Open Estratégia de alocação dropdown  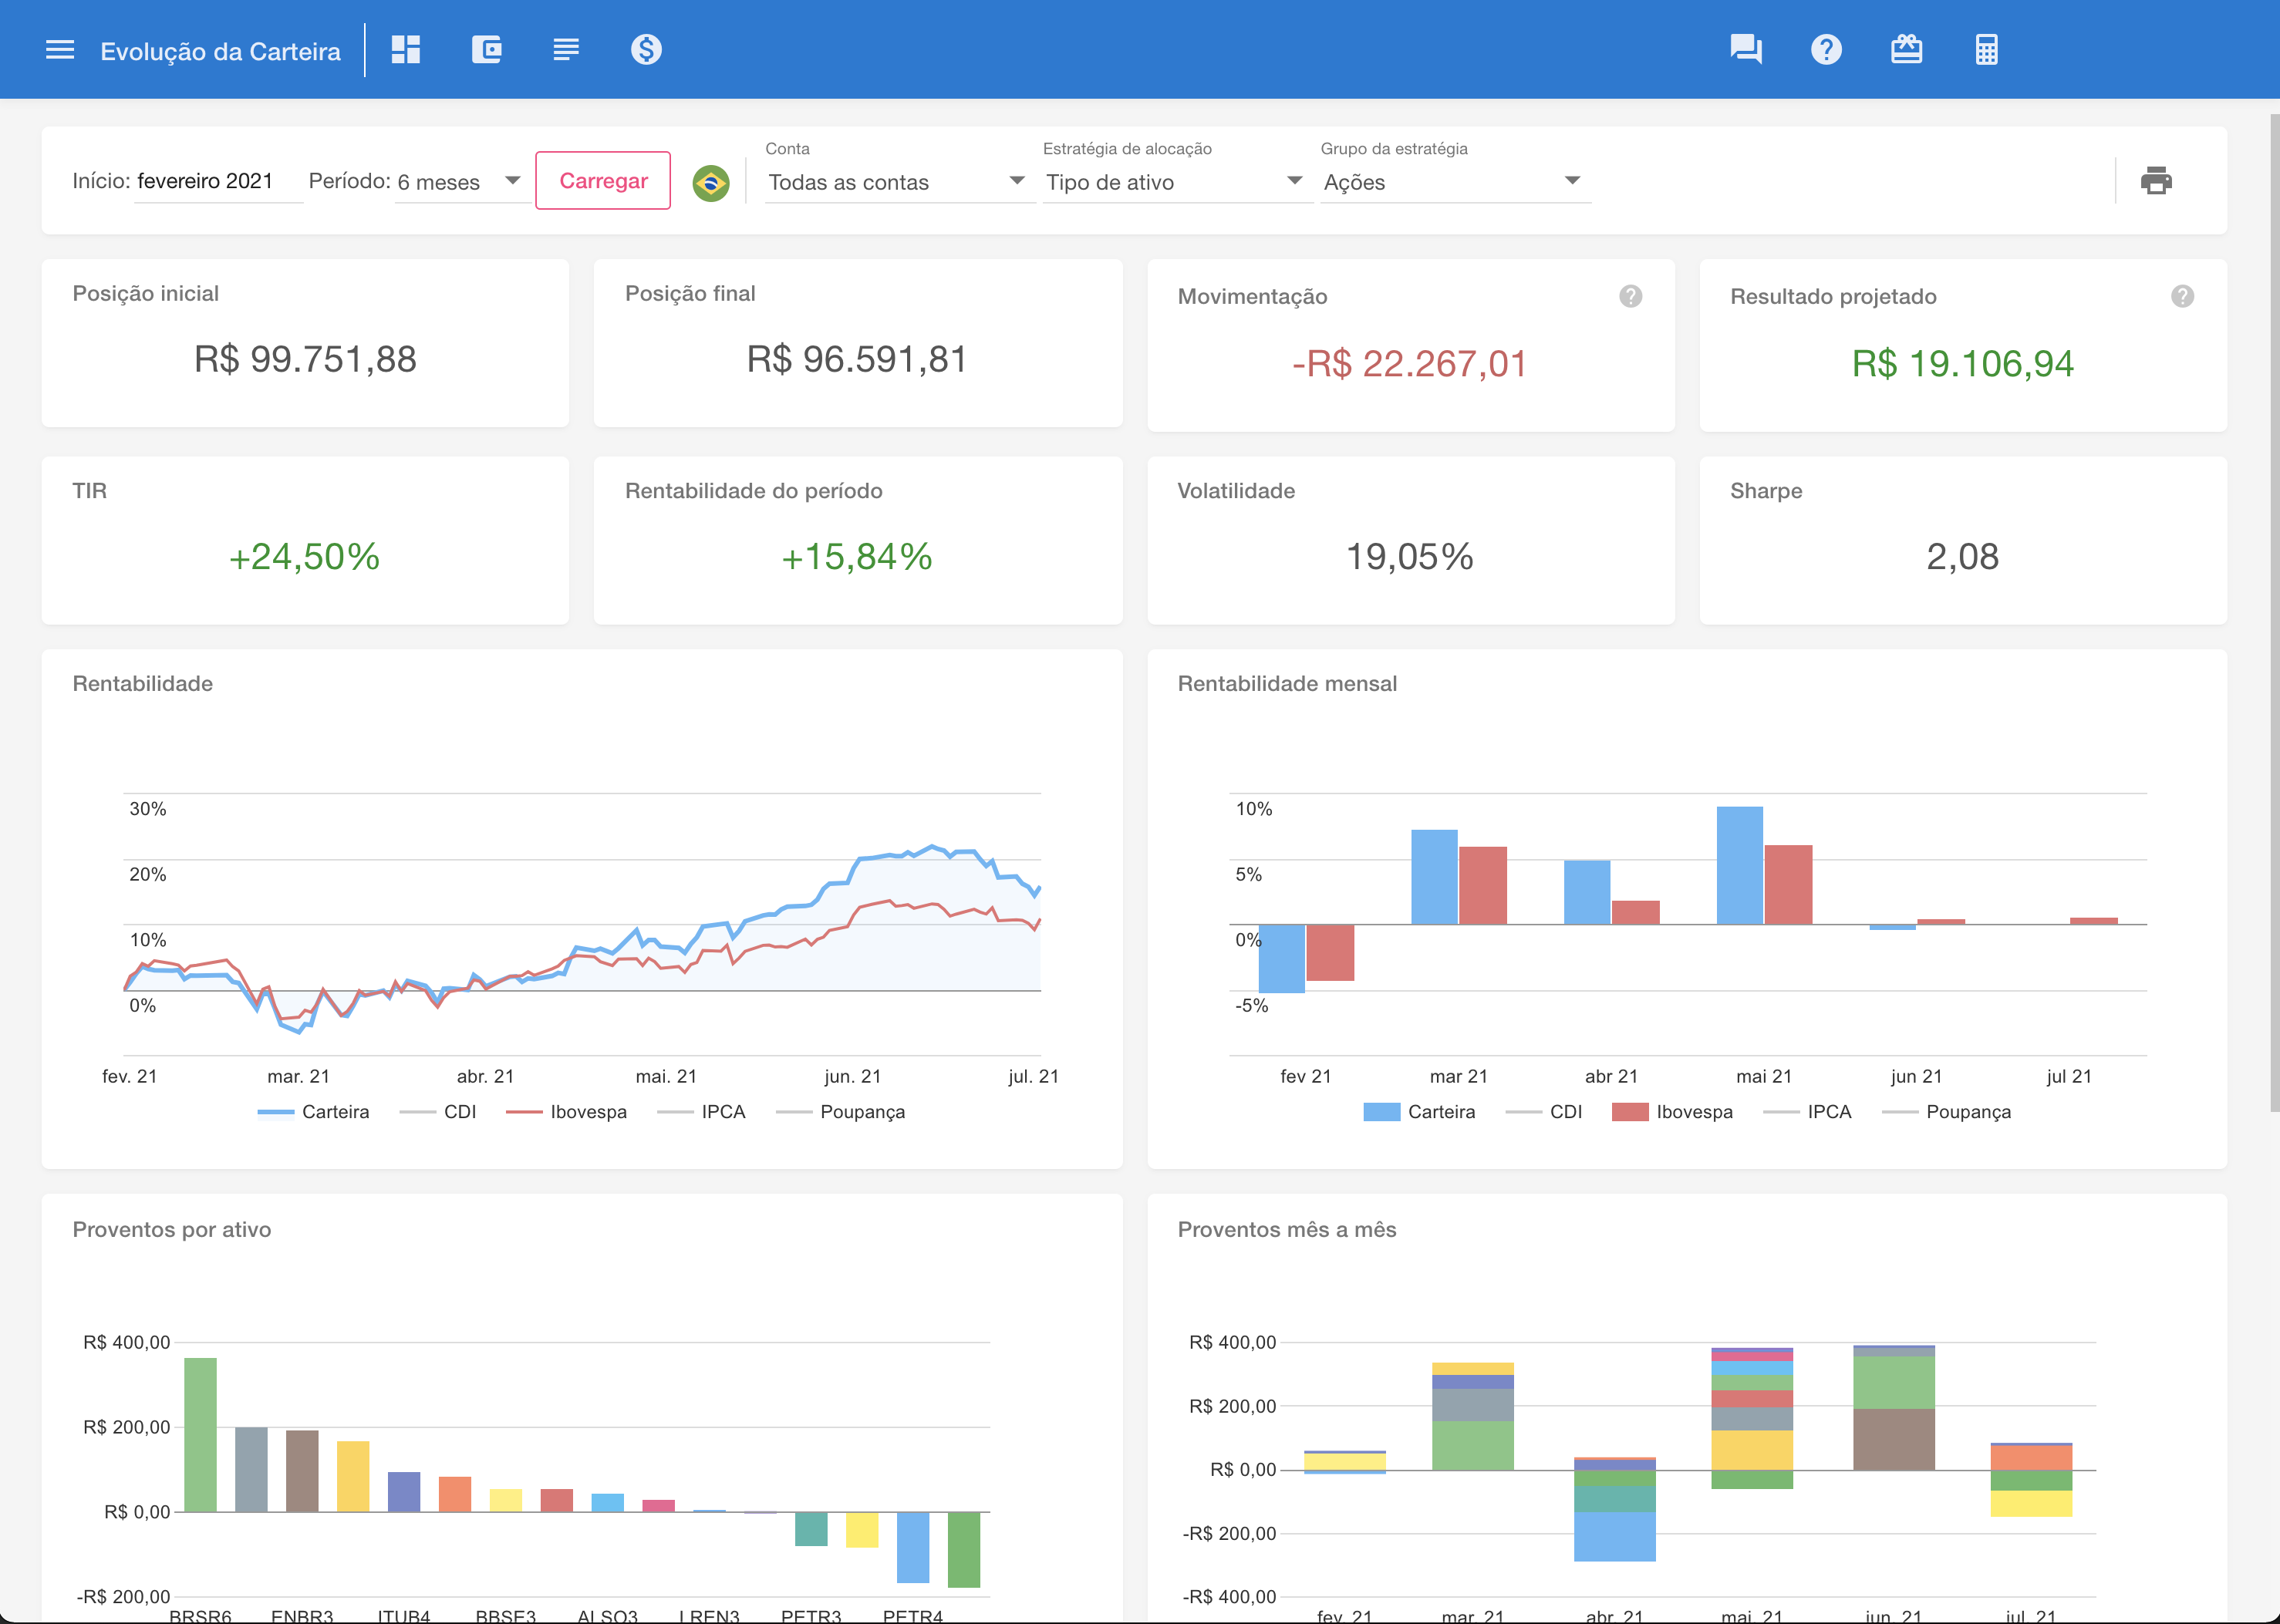click(x=1175, y=182)
